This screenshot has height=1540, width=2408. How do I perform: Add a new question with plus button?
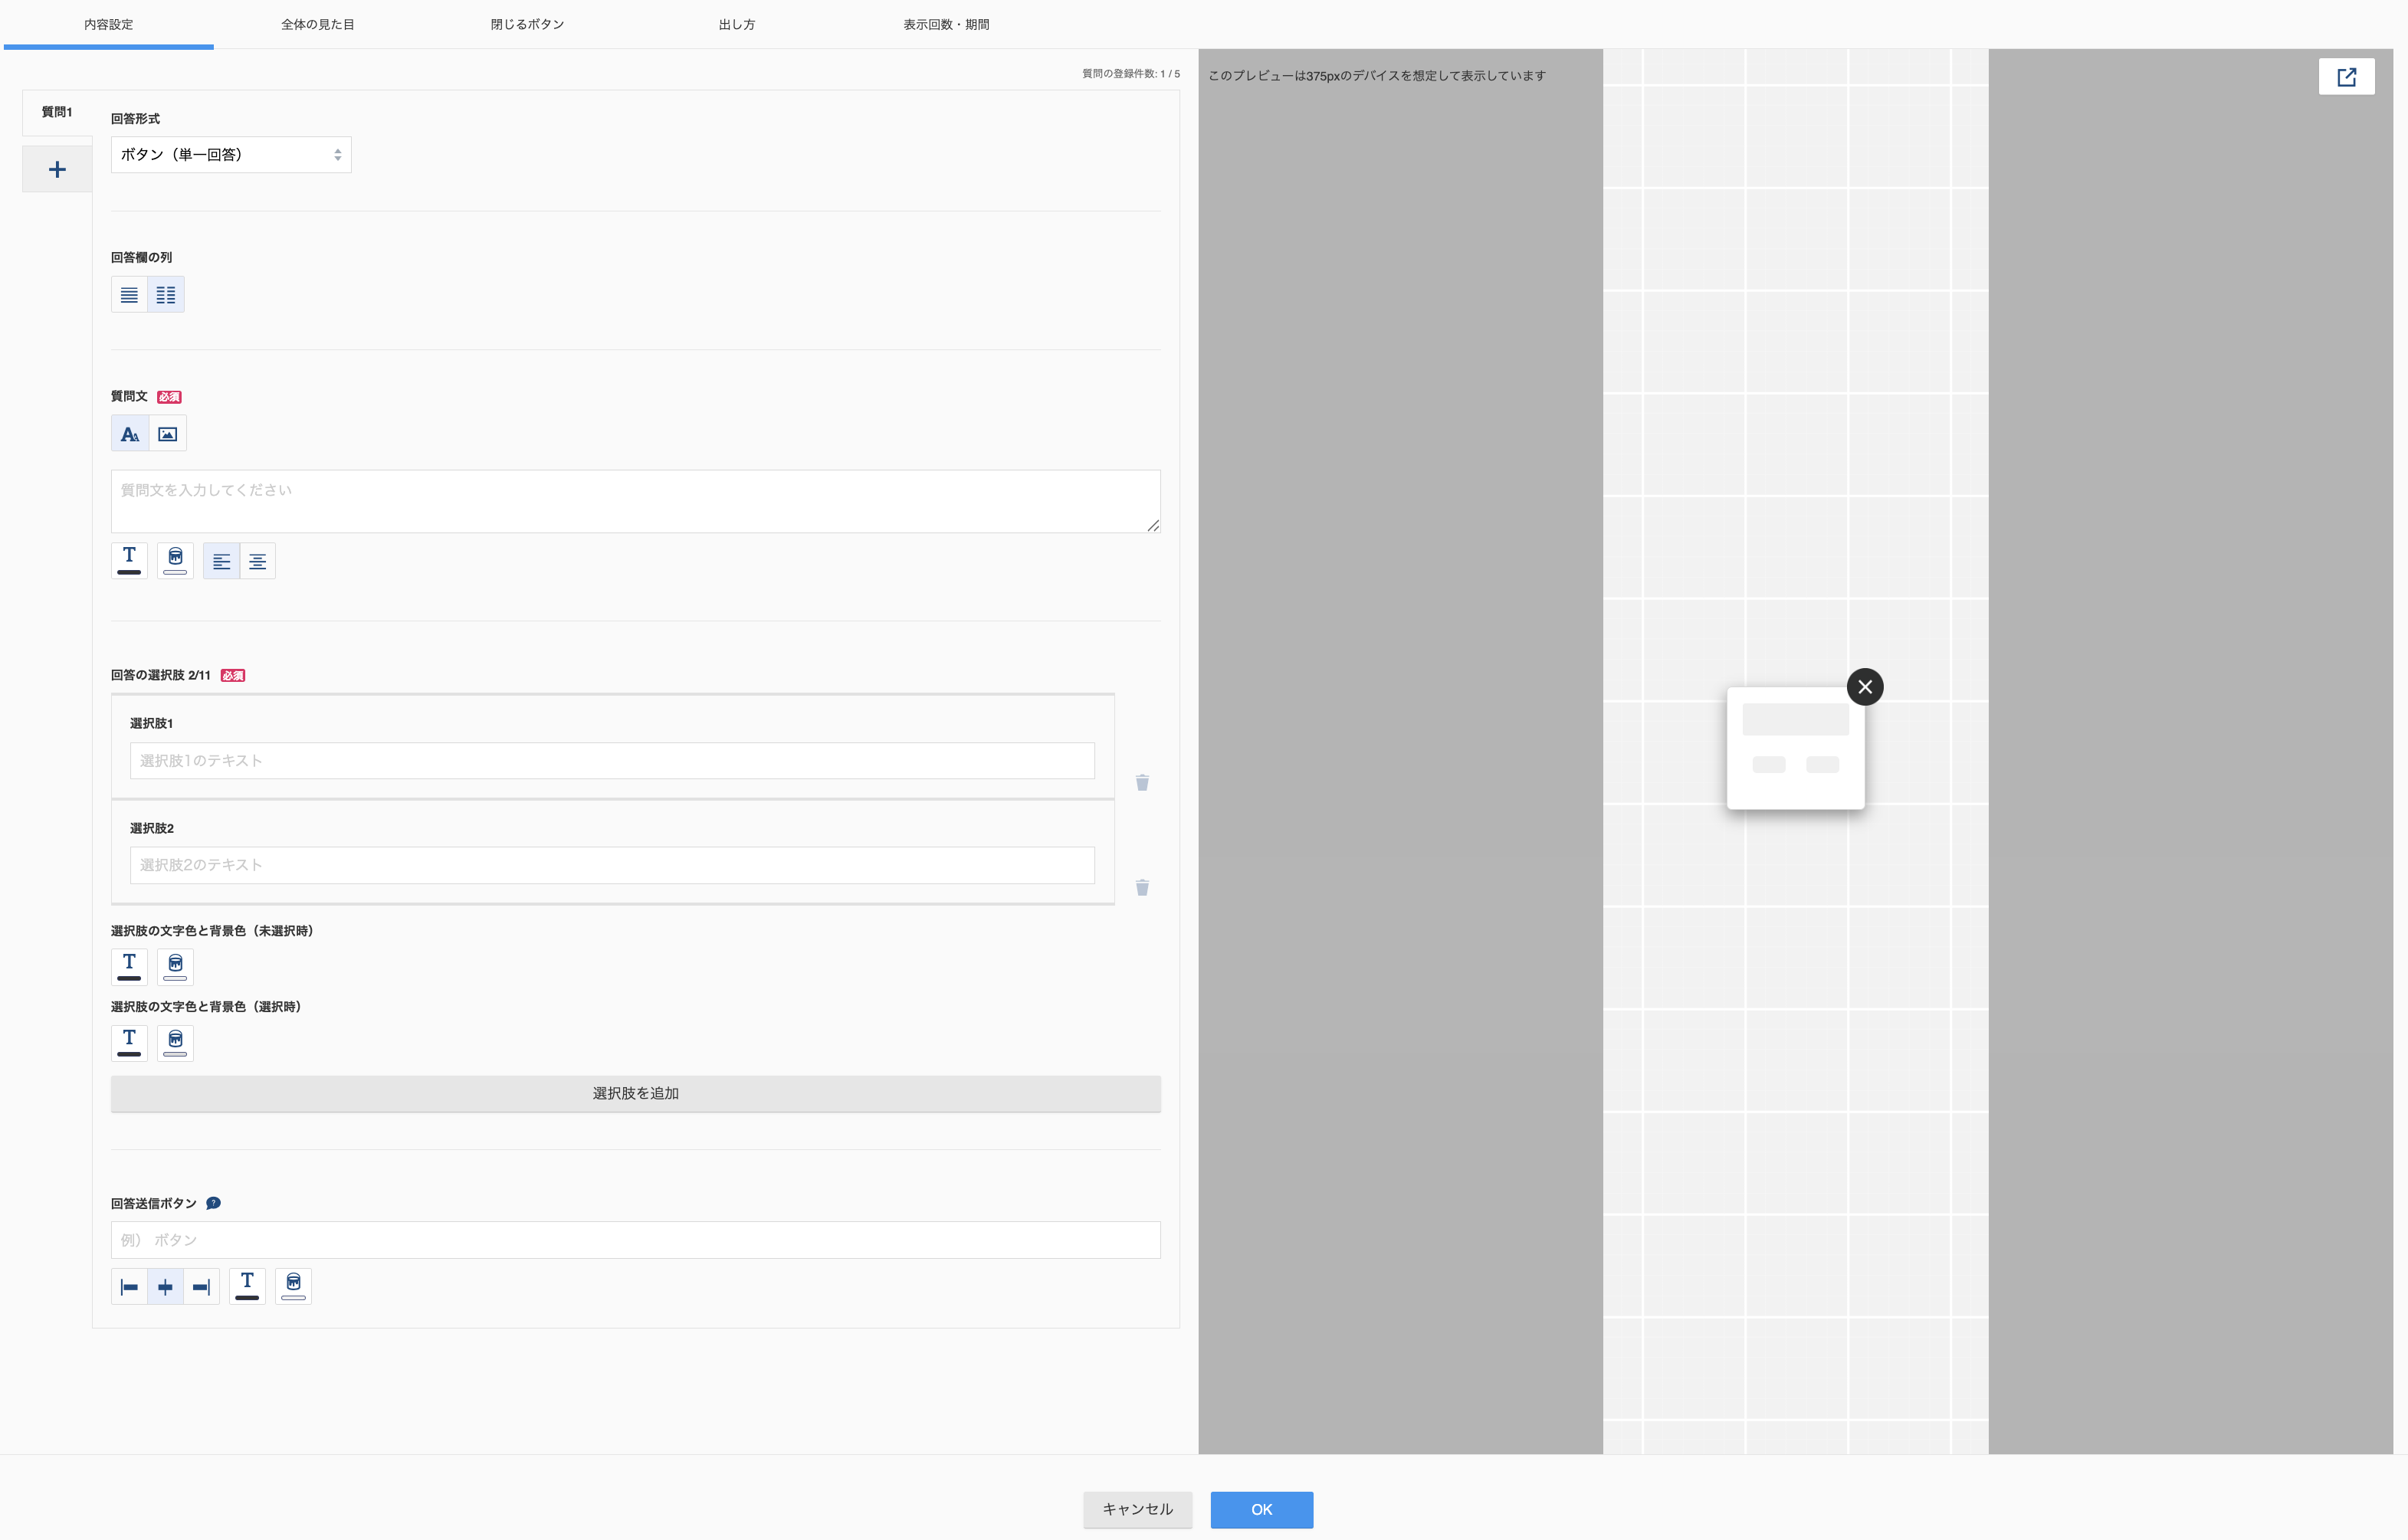point(57,169)
